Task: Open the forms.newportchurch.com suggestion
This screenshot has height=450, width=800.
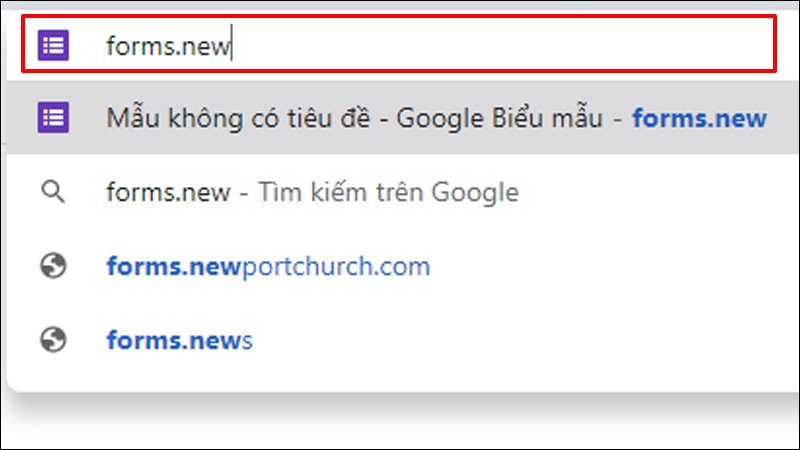Action: [403, 266]
